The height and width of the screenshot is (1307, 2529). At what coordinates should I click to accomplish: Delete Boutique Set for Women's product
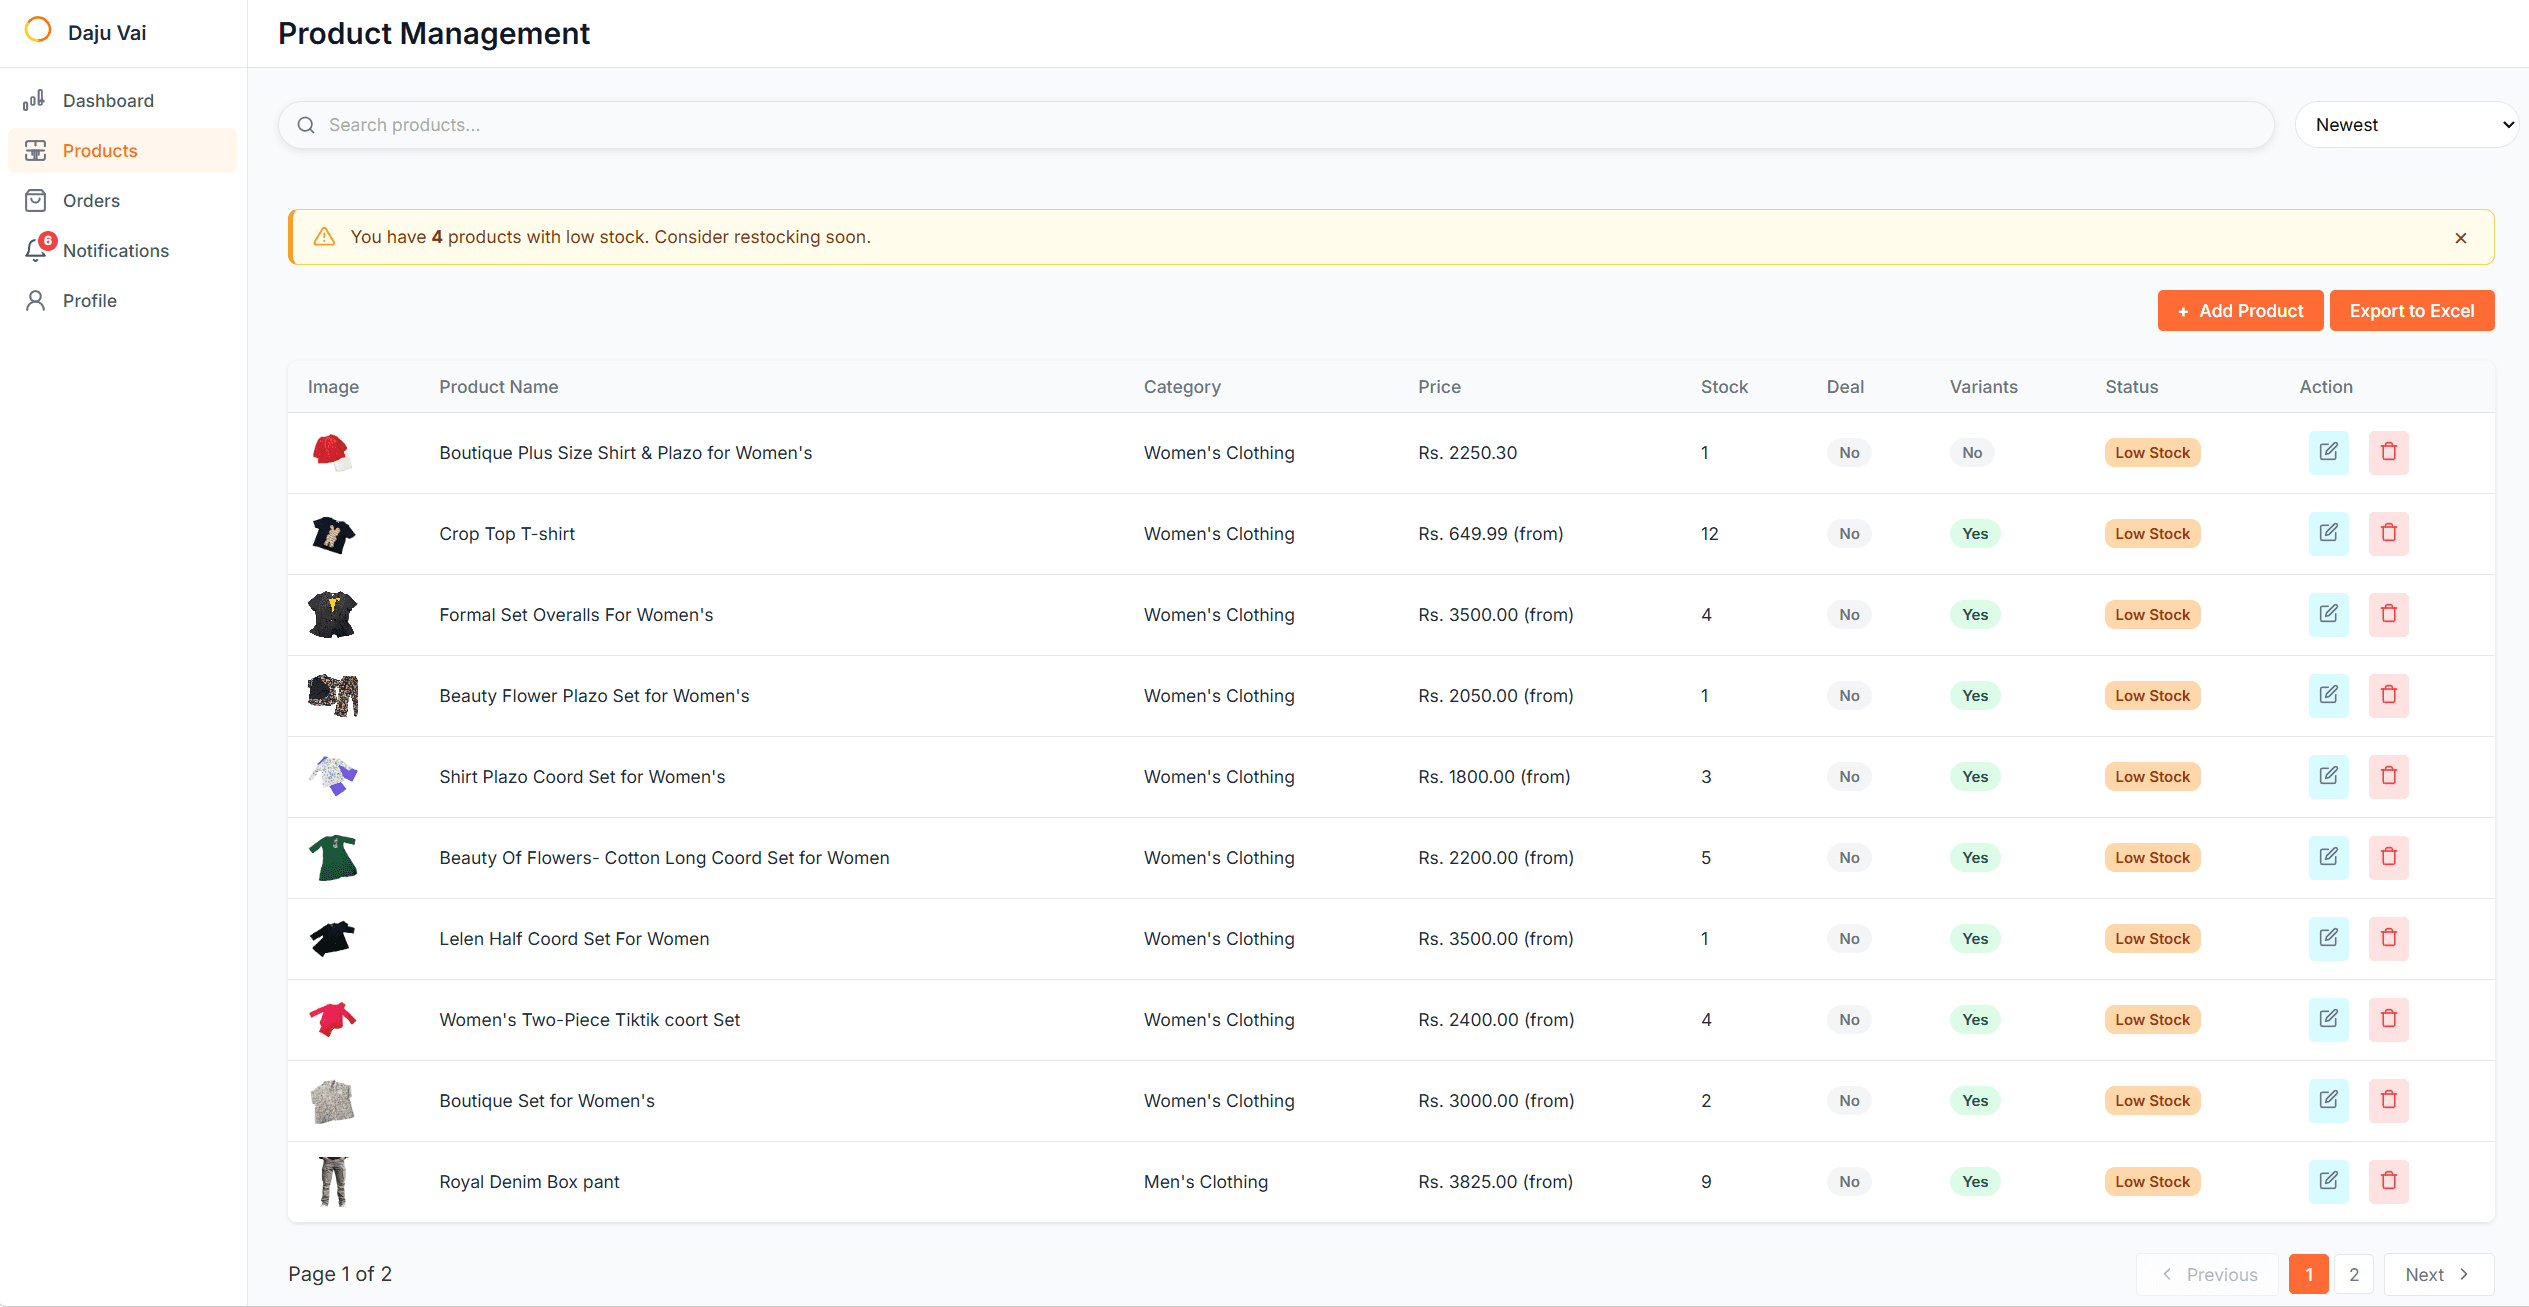(x=2388, y=1100)
